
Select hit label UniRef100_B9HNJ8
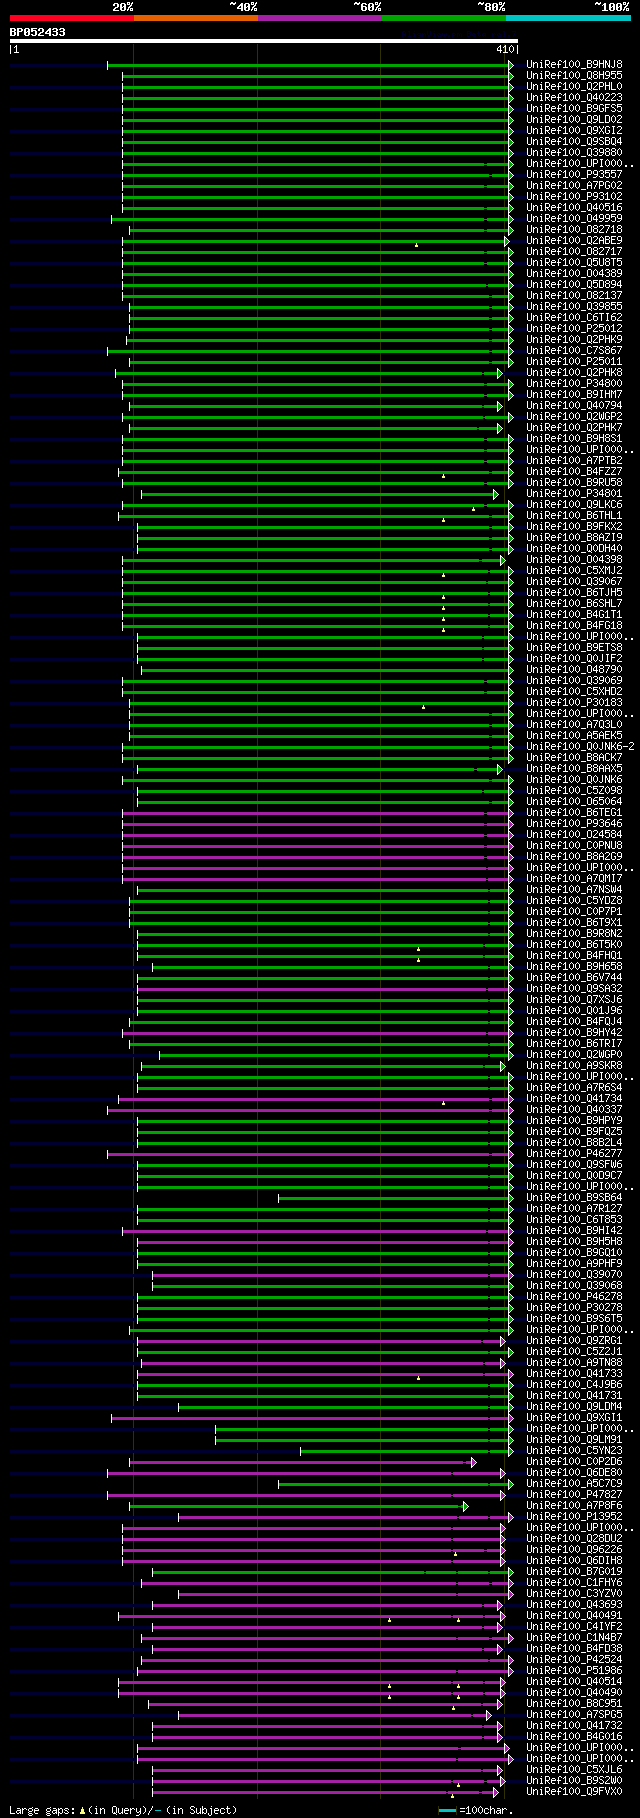(574, 65)
